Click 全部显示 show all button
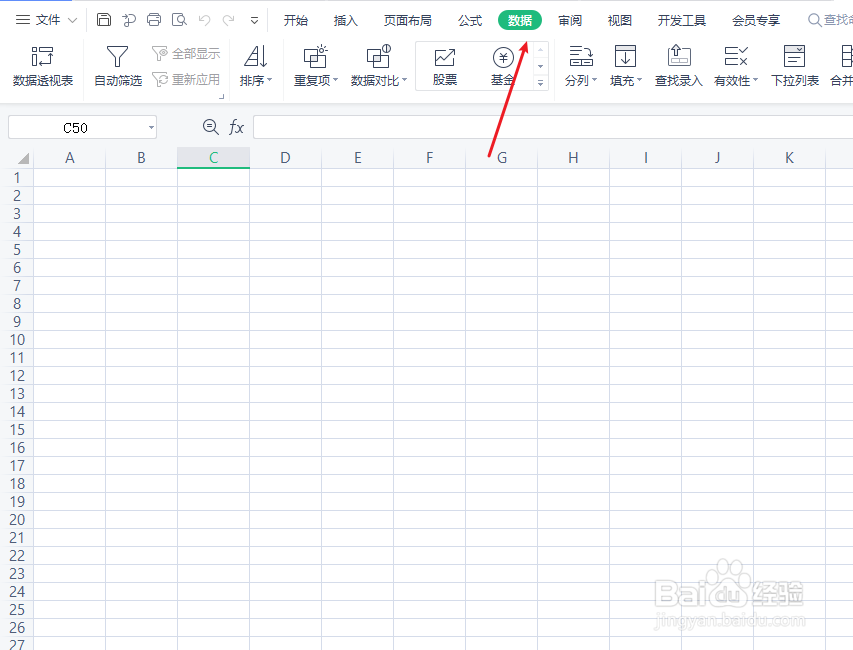 pyautogui.click(x=186, y=53)
